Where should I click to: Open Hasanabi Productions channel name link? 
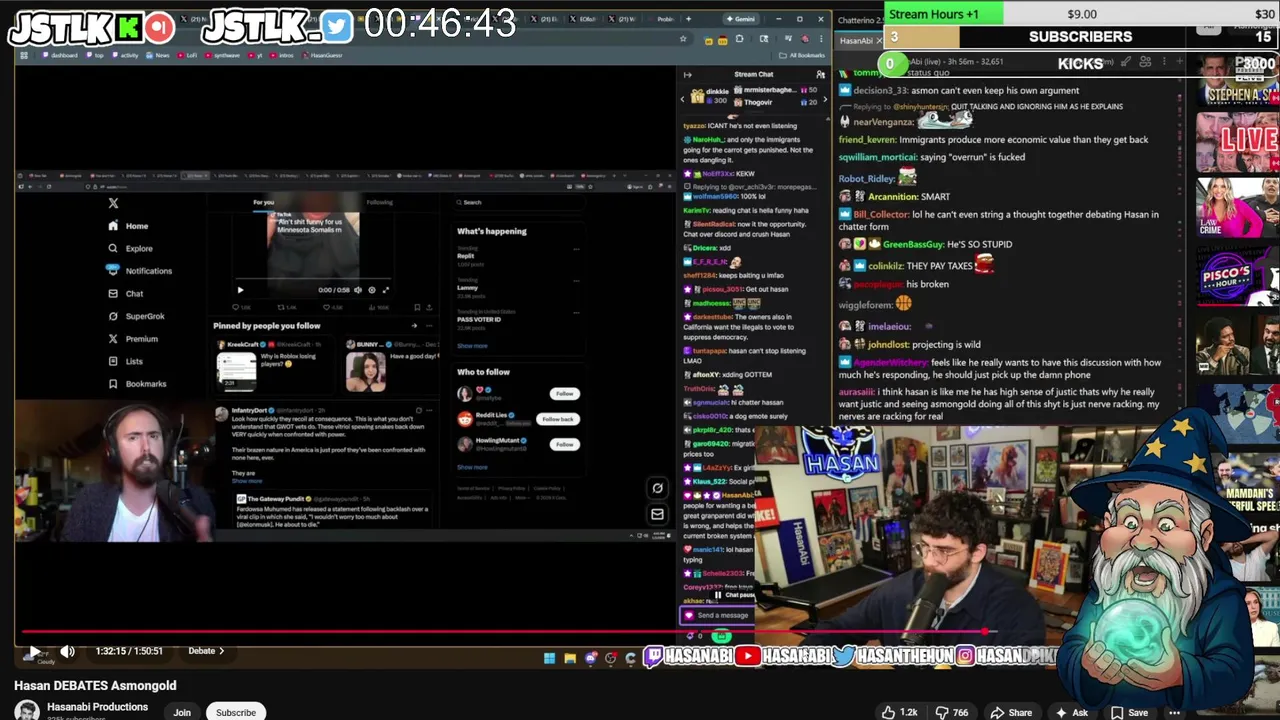(97, 707)
